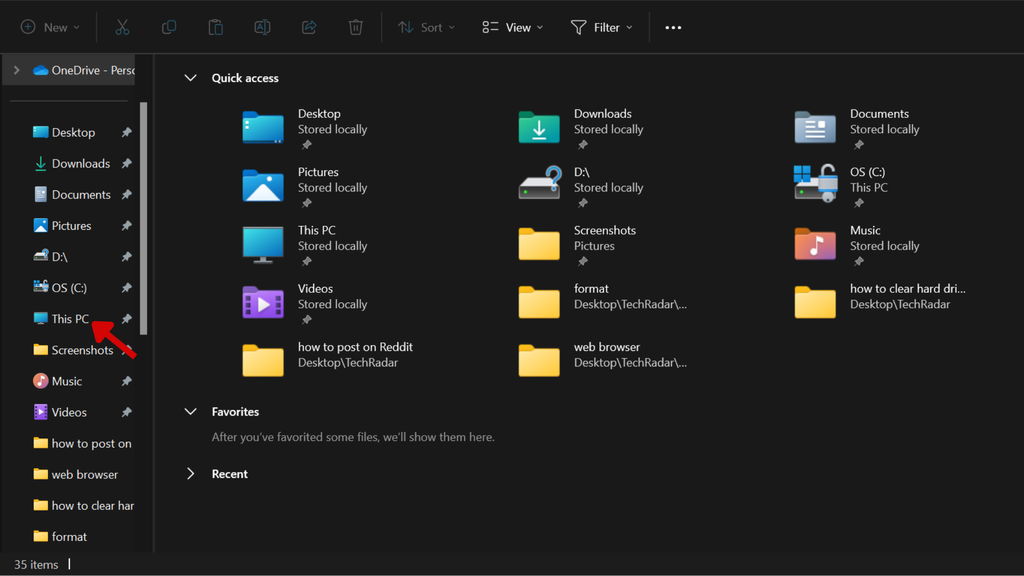Collapse the Quick access section
Screen dimensions: 1024x576
(190, 78)
